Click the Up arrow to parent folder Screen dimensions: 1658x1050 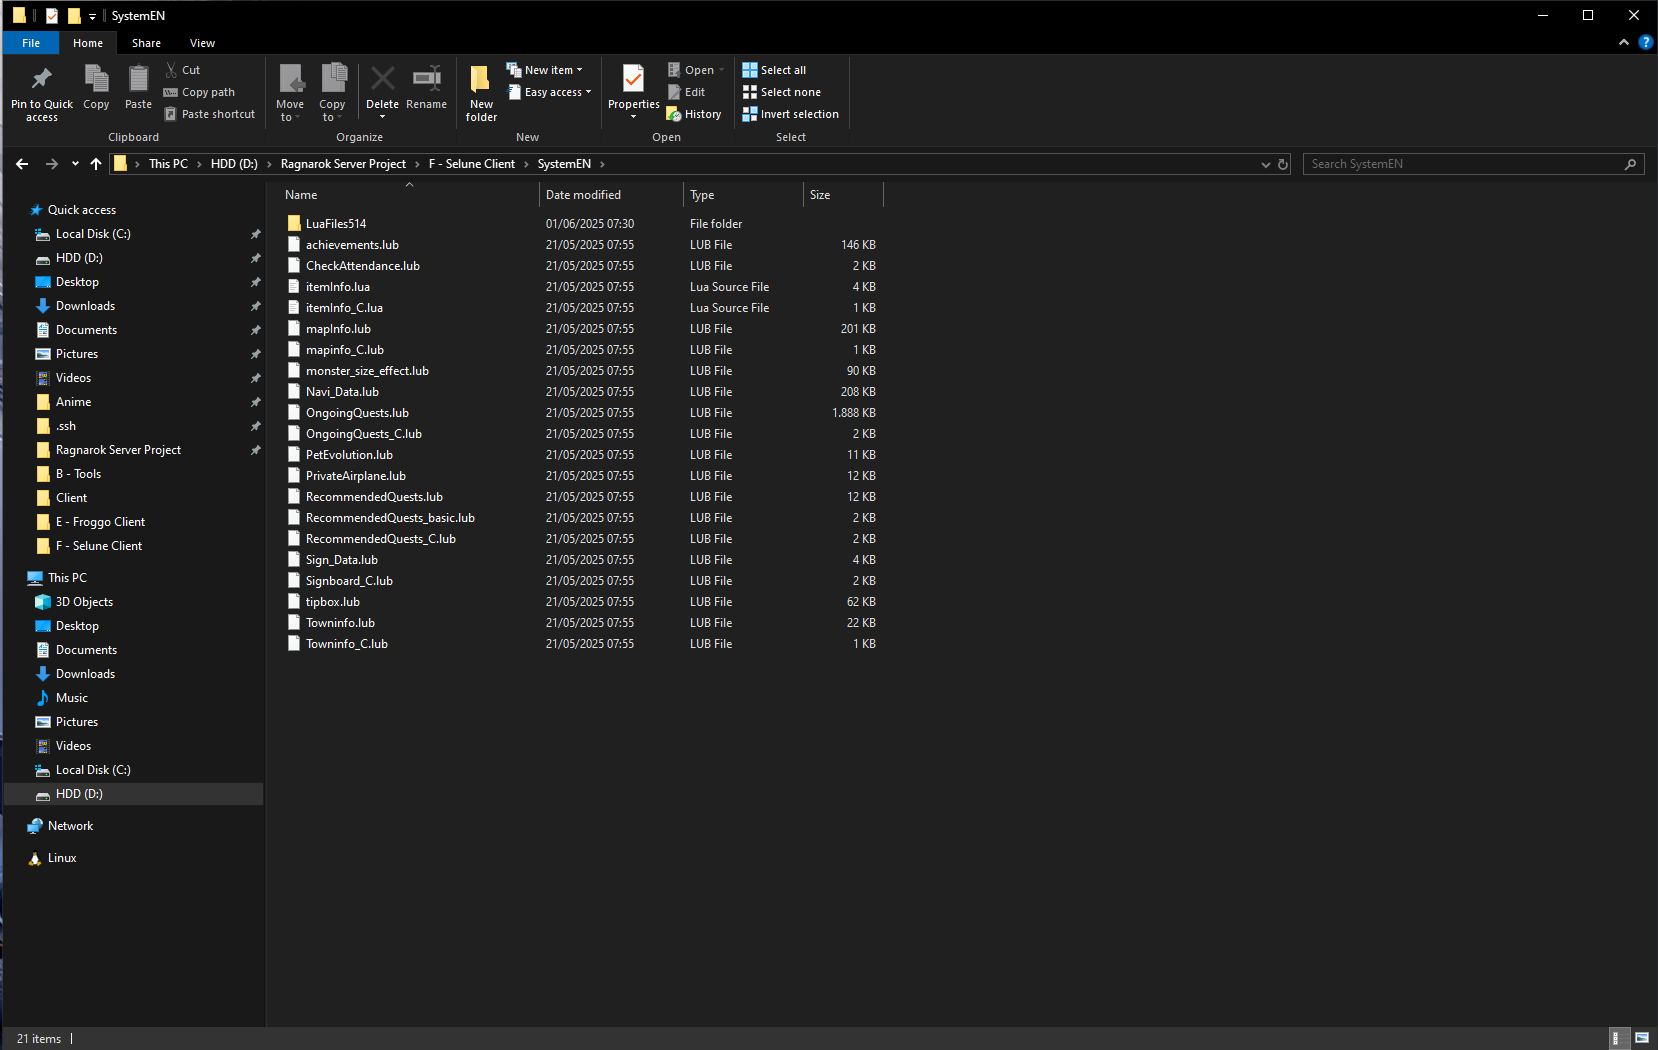click(x=96, y=164)
